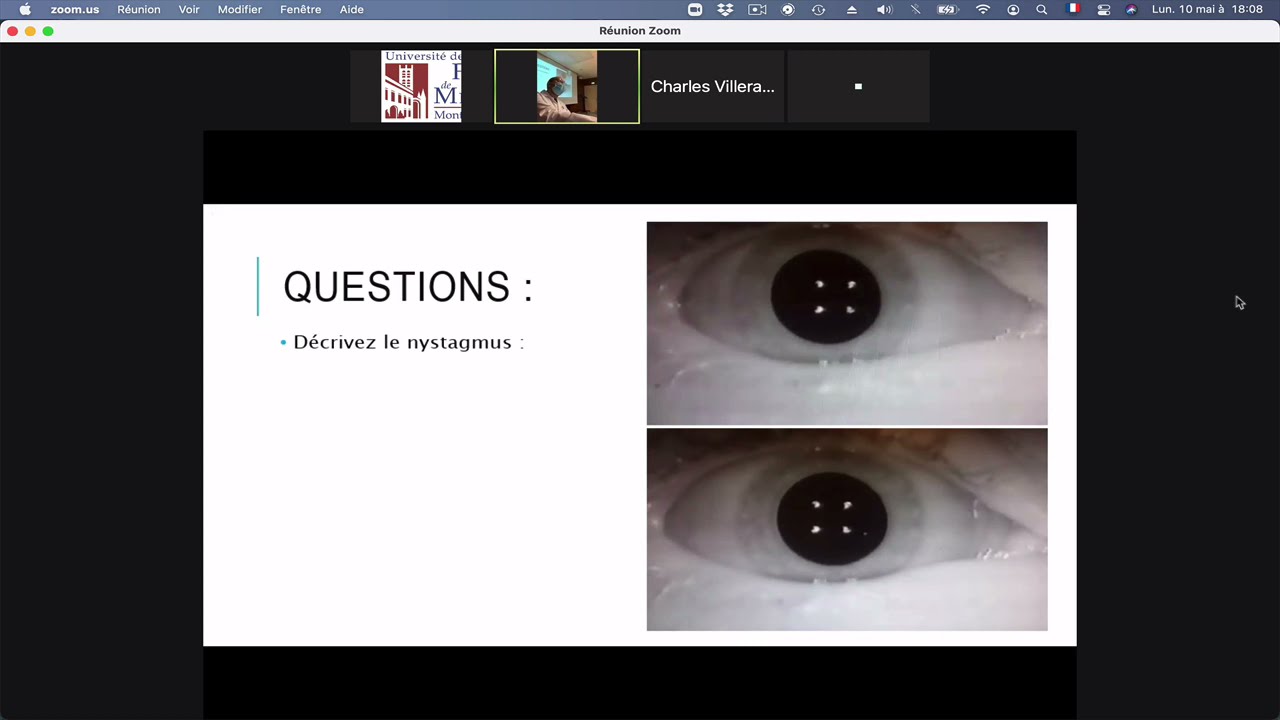Open Control Center
1280x720 pixels.
pos(1104,9)
